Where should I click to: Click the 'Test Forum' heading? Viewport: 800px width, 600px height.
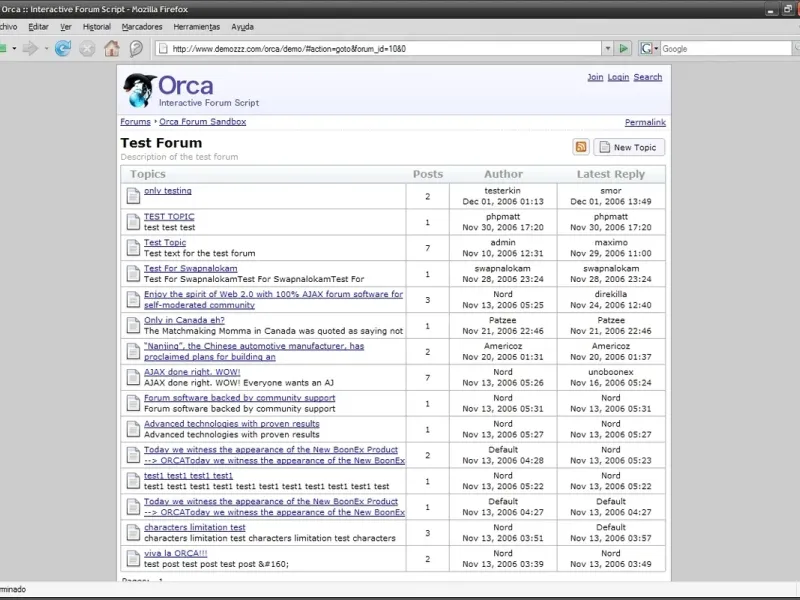(x=161, y=143)
